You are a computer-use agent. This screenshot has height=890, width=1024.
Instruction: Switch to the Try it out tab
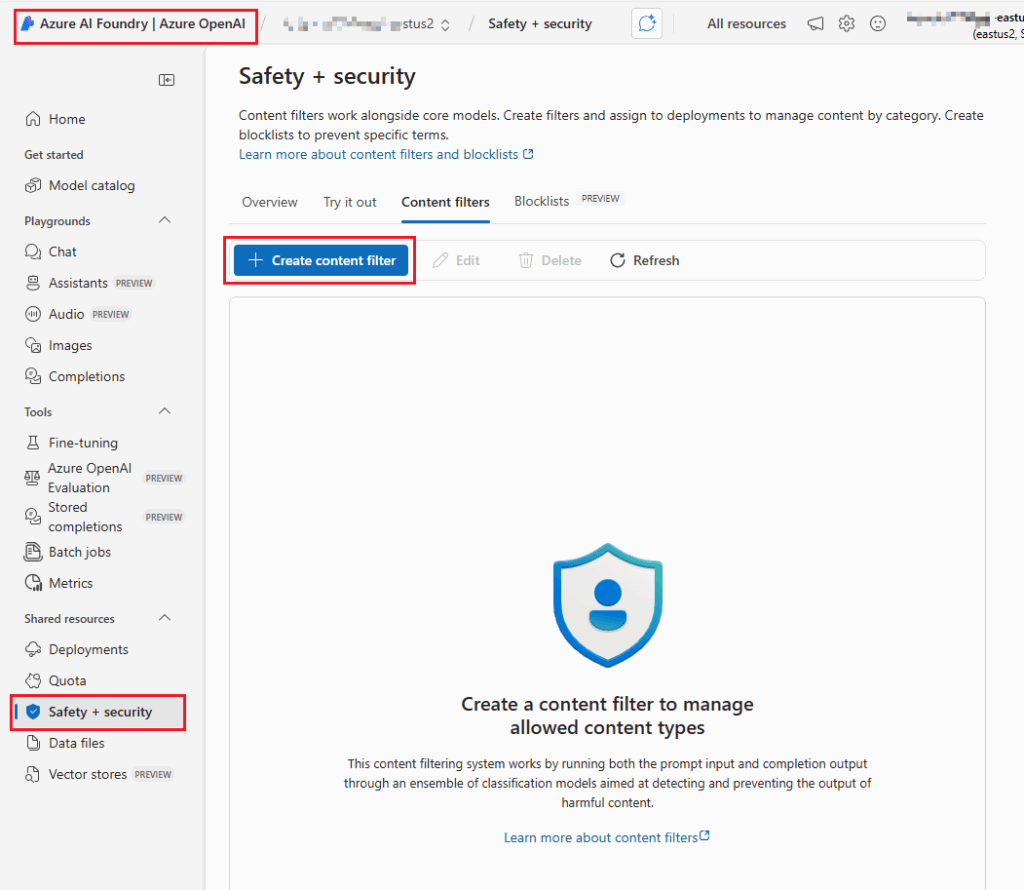(x=349, y=202)
